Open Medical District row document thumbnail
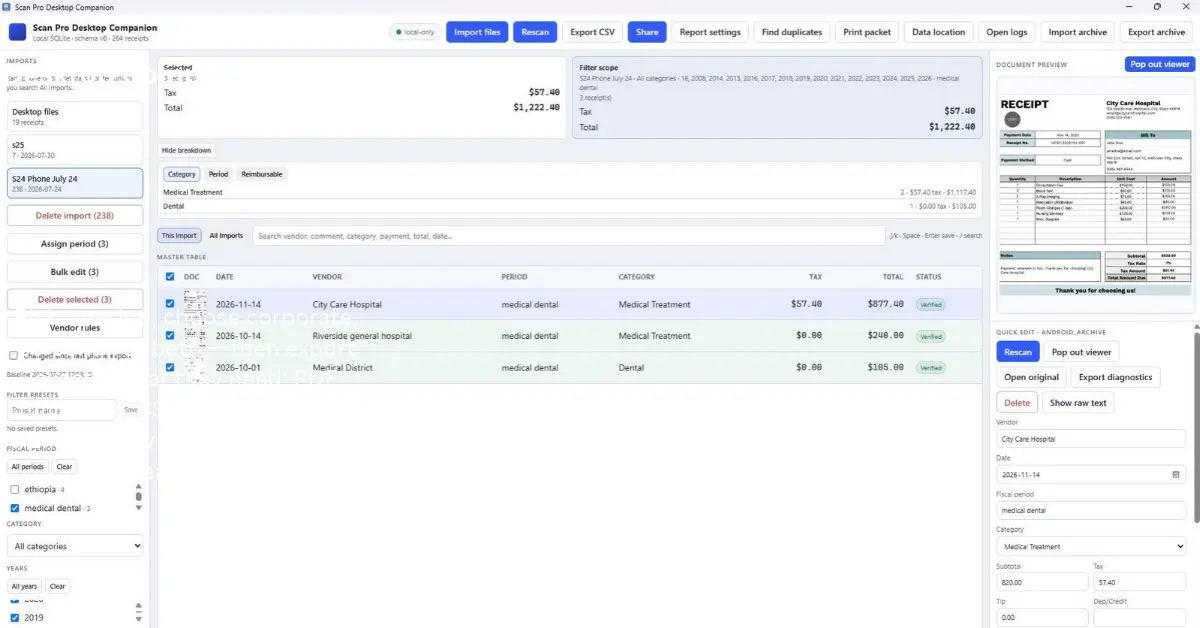The height and width of the screenshot is (628, 1200). (x=195, y=368)
